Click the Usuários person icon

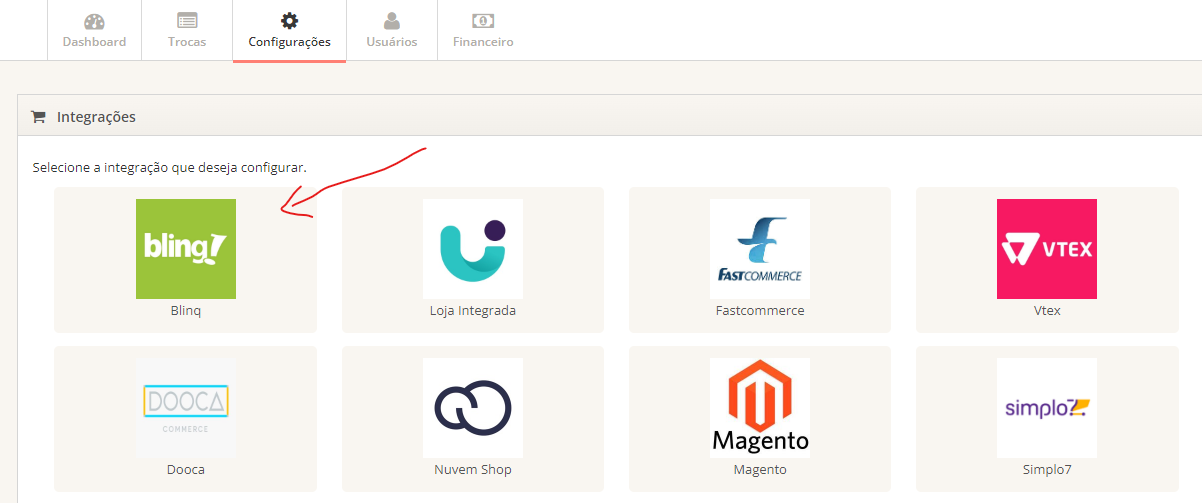[x=392, y=21]
